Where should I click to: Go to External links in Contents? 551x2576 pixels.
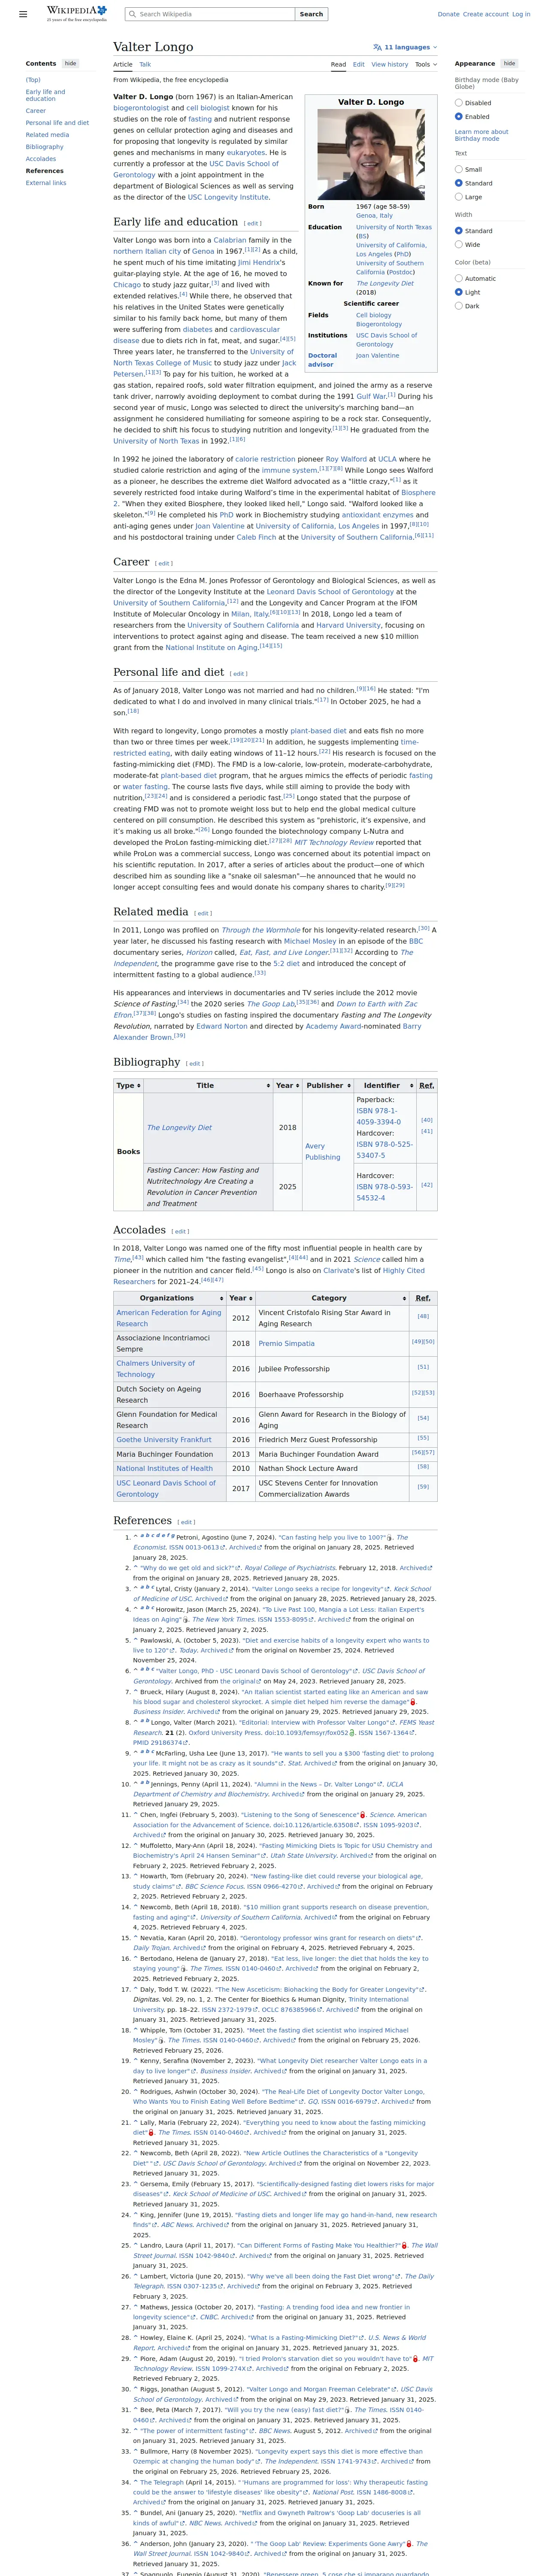tap(46, 183)
